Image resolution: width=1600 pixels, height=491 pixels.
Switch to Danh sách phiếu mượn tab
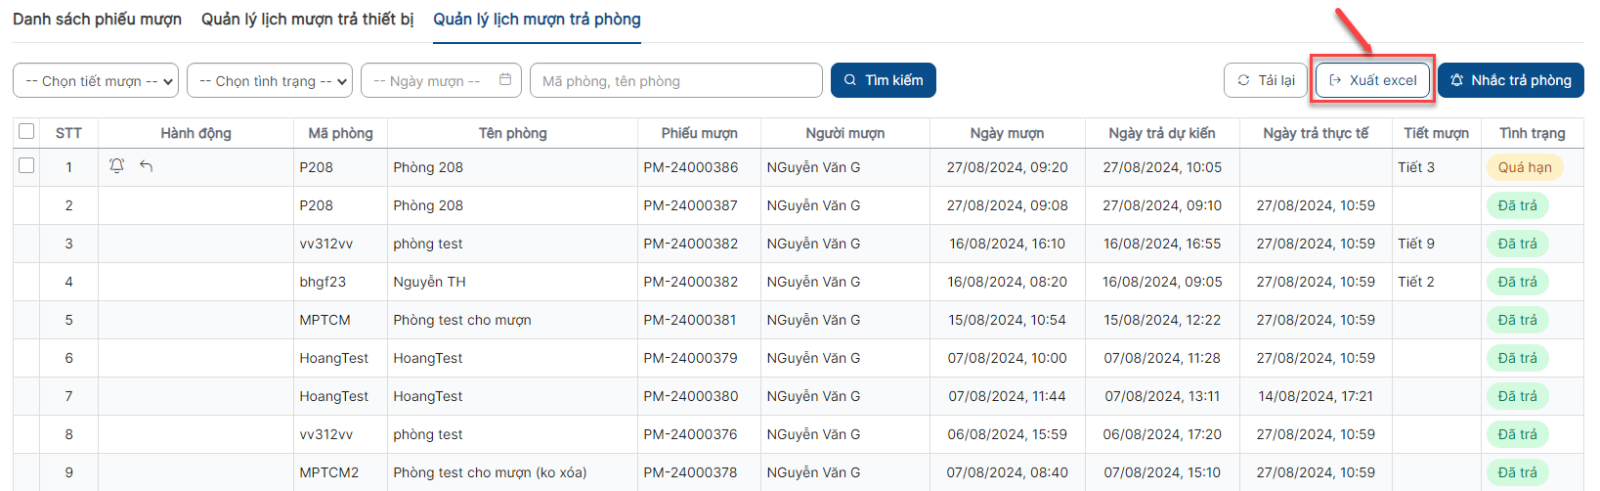97,19
